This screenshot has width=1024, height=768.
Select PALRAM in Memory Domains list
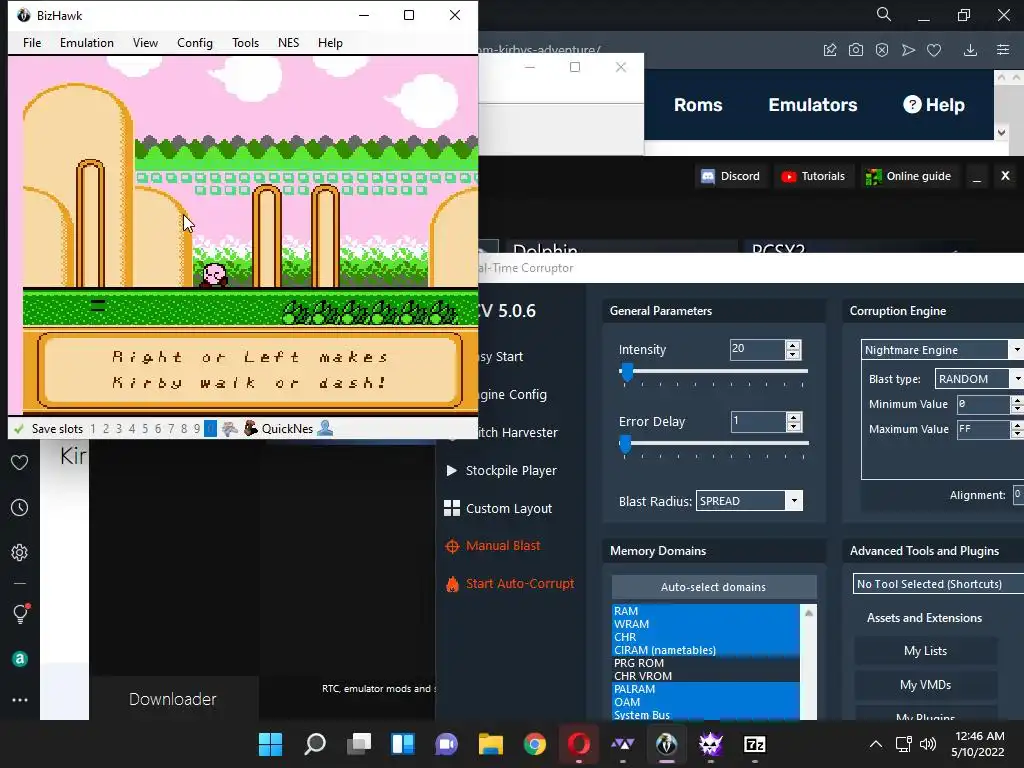click(705, 690)
